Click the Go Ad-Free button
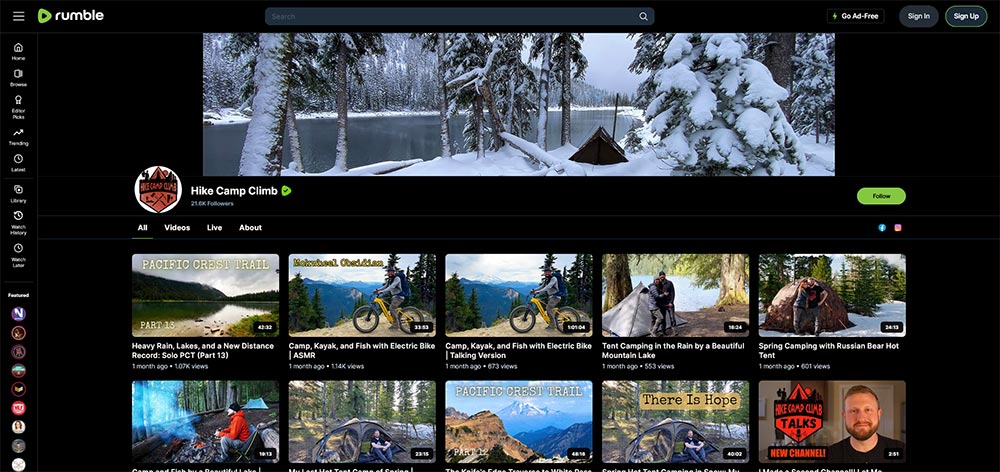The image size is (1000, 472). [855, 16]
